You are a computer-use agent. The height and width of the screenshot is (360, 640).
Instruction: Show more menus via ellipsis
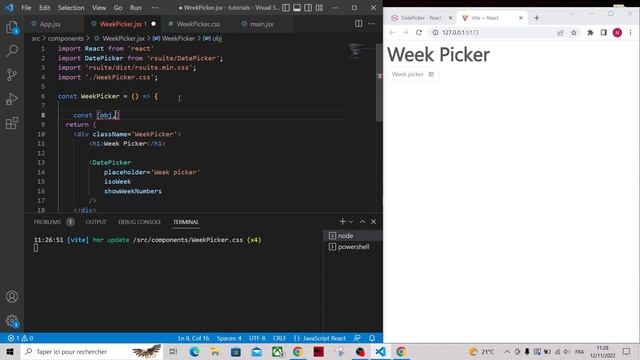coord(155,8)
